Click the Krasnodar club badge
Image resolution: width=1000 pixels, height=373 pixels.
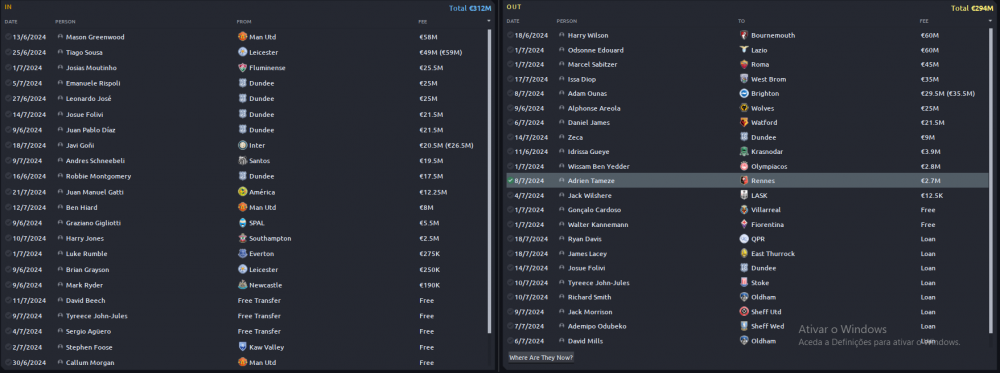(x=744, y=152)
